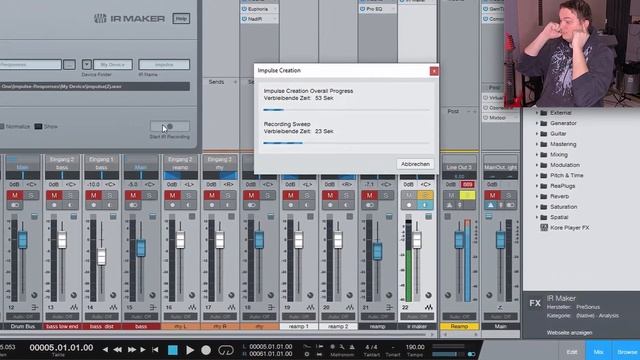Click the Kore Player FX plugin icon
The width and height of the screenshot is (640, 360).
(544, 228)
